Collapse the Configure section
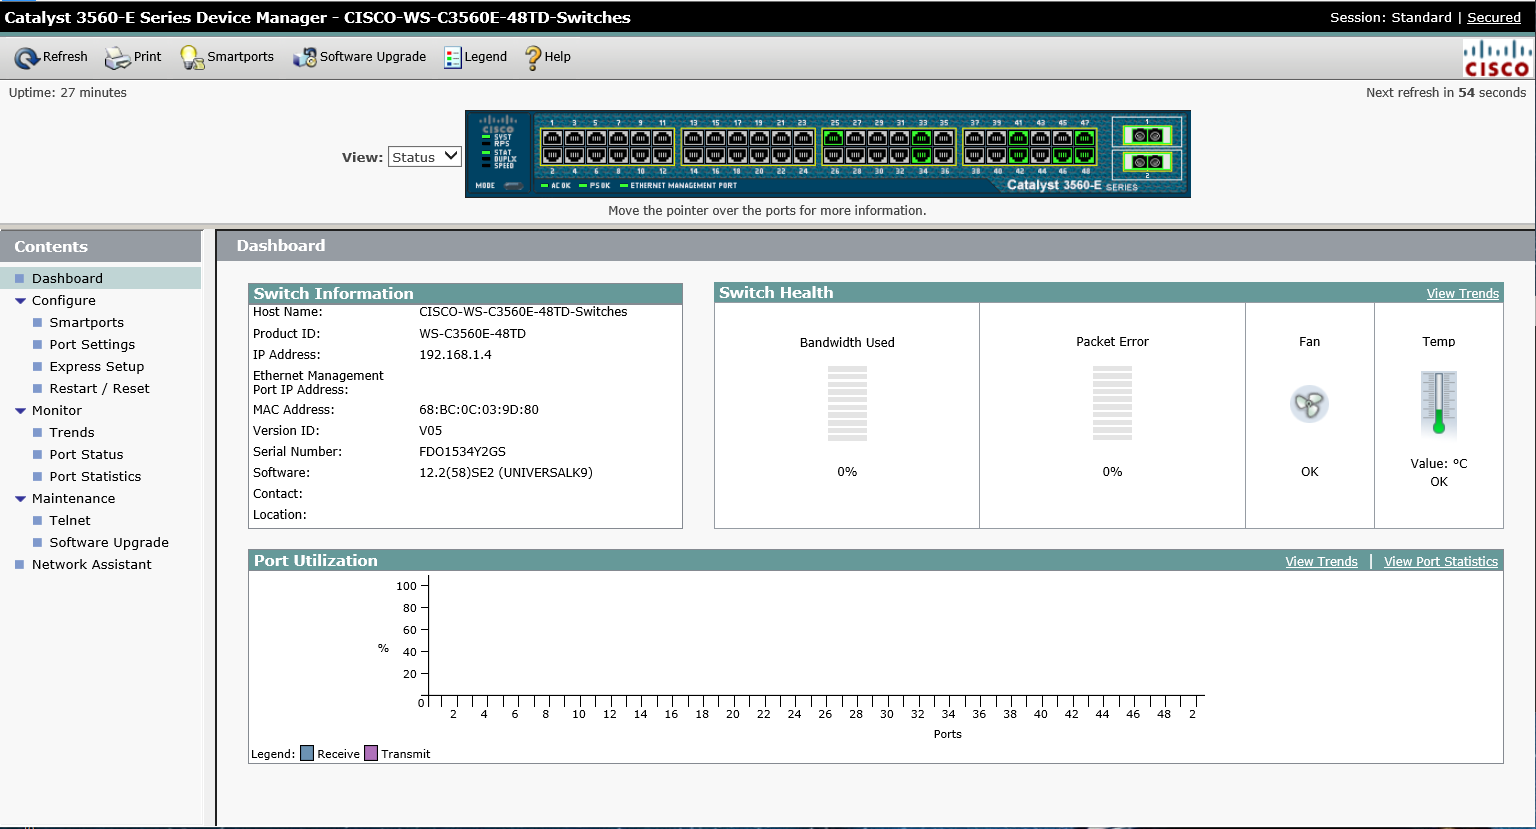The height and width of the screenshot is (829, 1536). (x=20, y=300)
